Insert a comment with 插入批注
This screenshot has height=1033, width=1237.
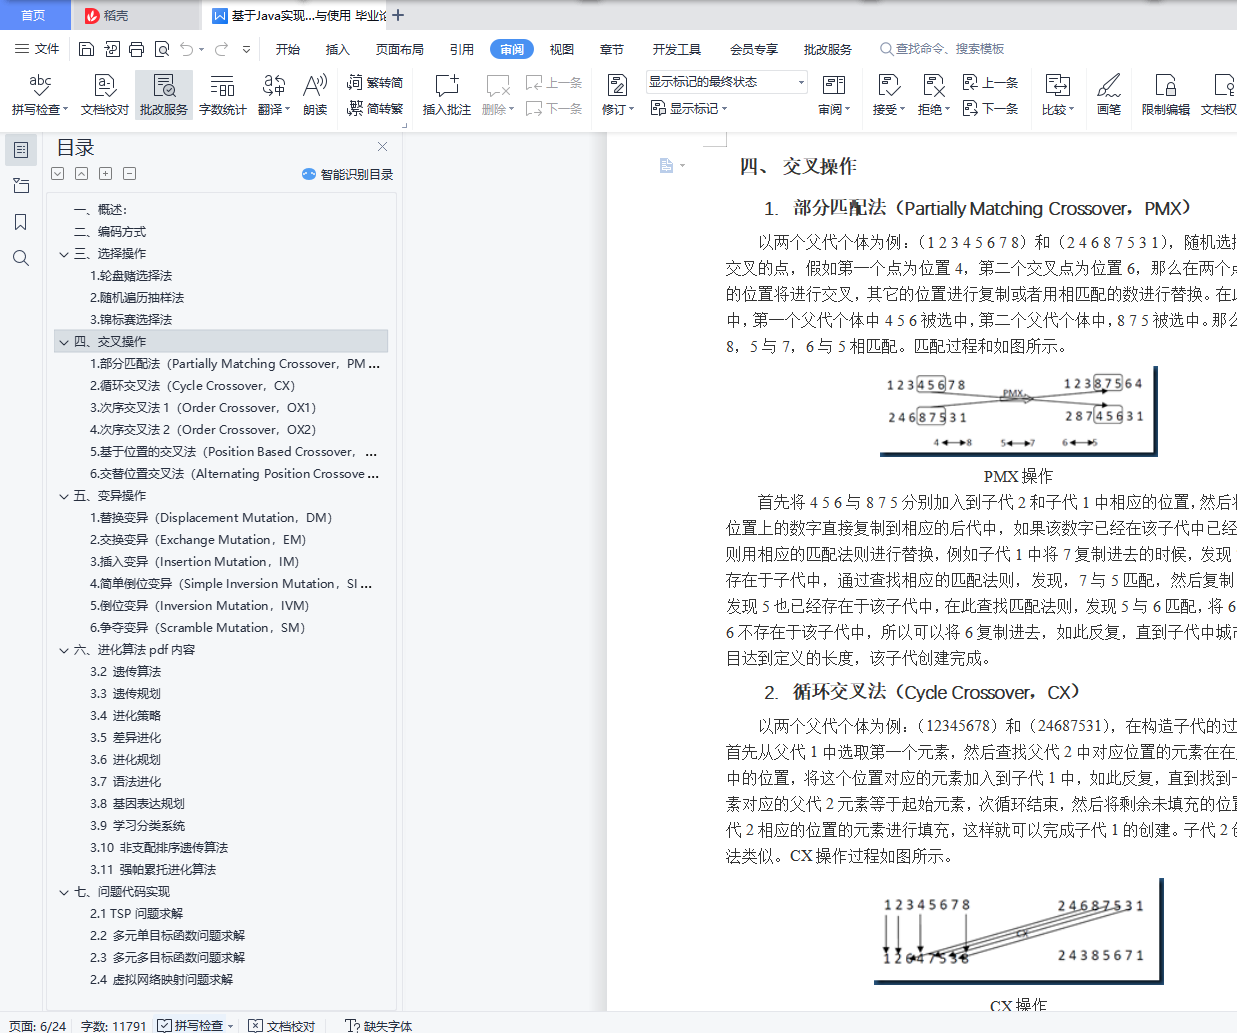(x=447, y=95)
